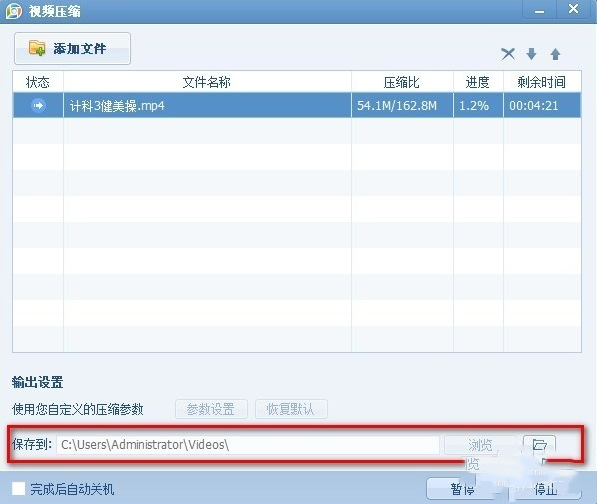Screen dimensions: 597x504
Task: Click the status arrow icon of 计科3健美操.mp4
Action: (x=38, y=105)
